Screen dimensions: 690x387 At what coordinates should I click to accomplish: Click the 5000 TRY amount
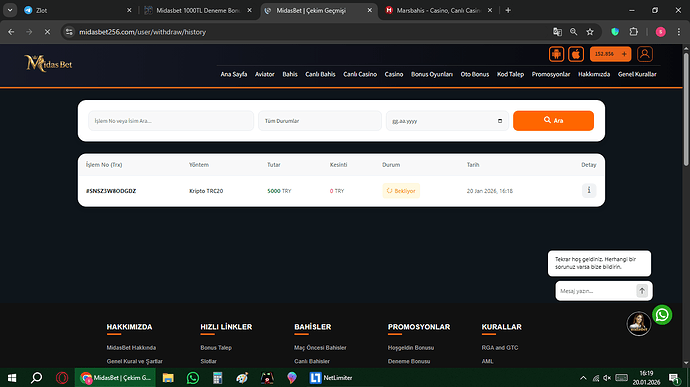[279, 191]
